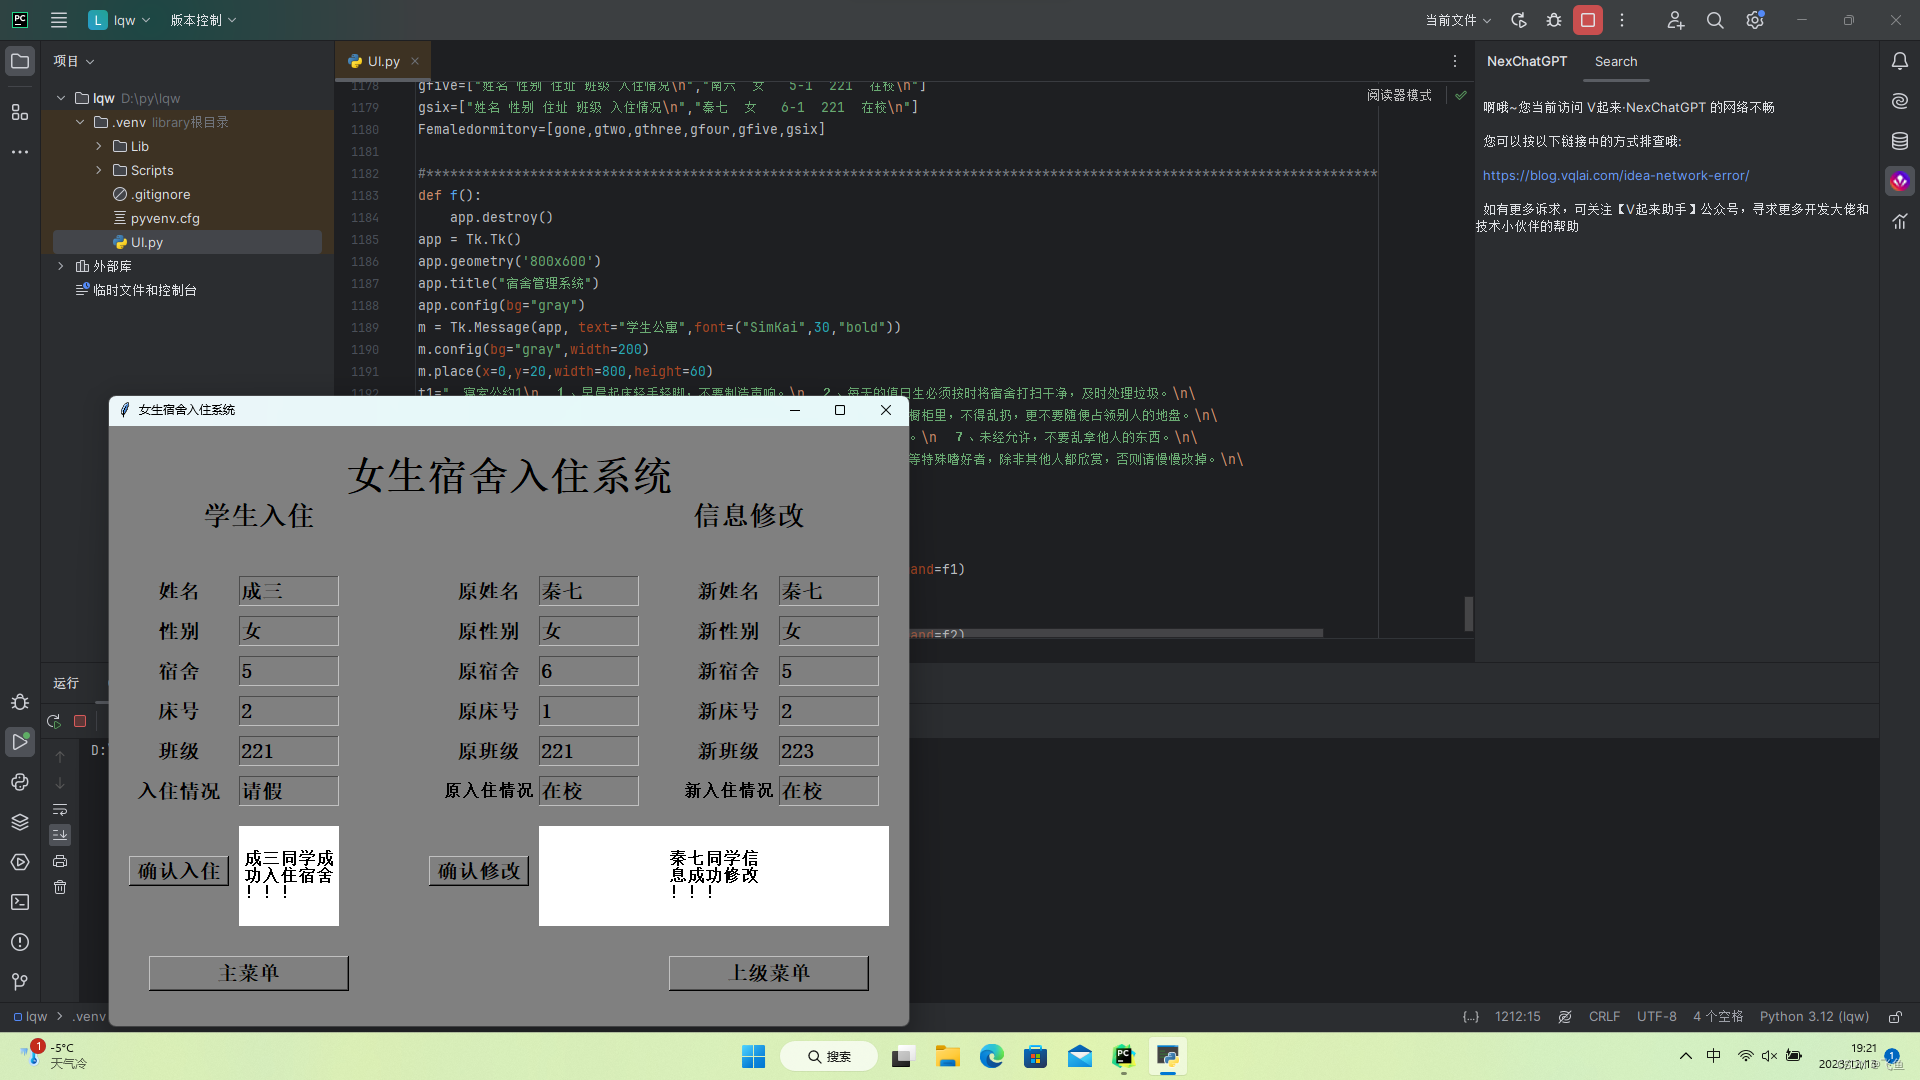Image resolution: width=1920 pixels, height=1080 pixels.
Task: Open IDE settings gear icon
Action: coord(1755,20)
